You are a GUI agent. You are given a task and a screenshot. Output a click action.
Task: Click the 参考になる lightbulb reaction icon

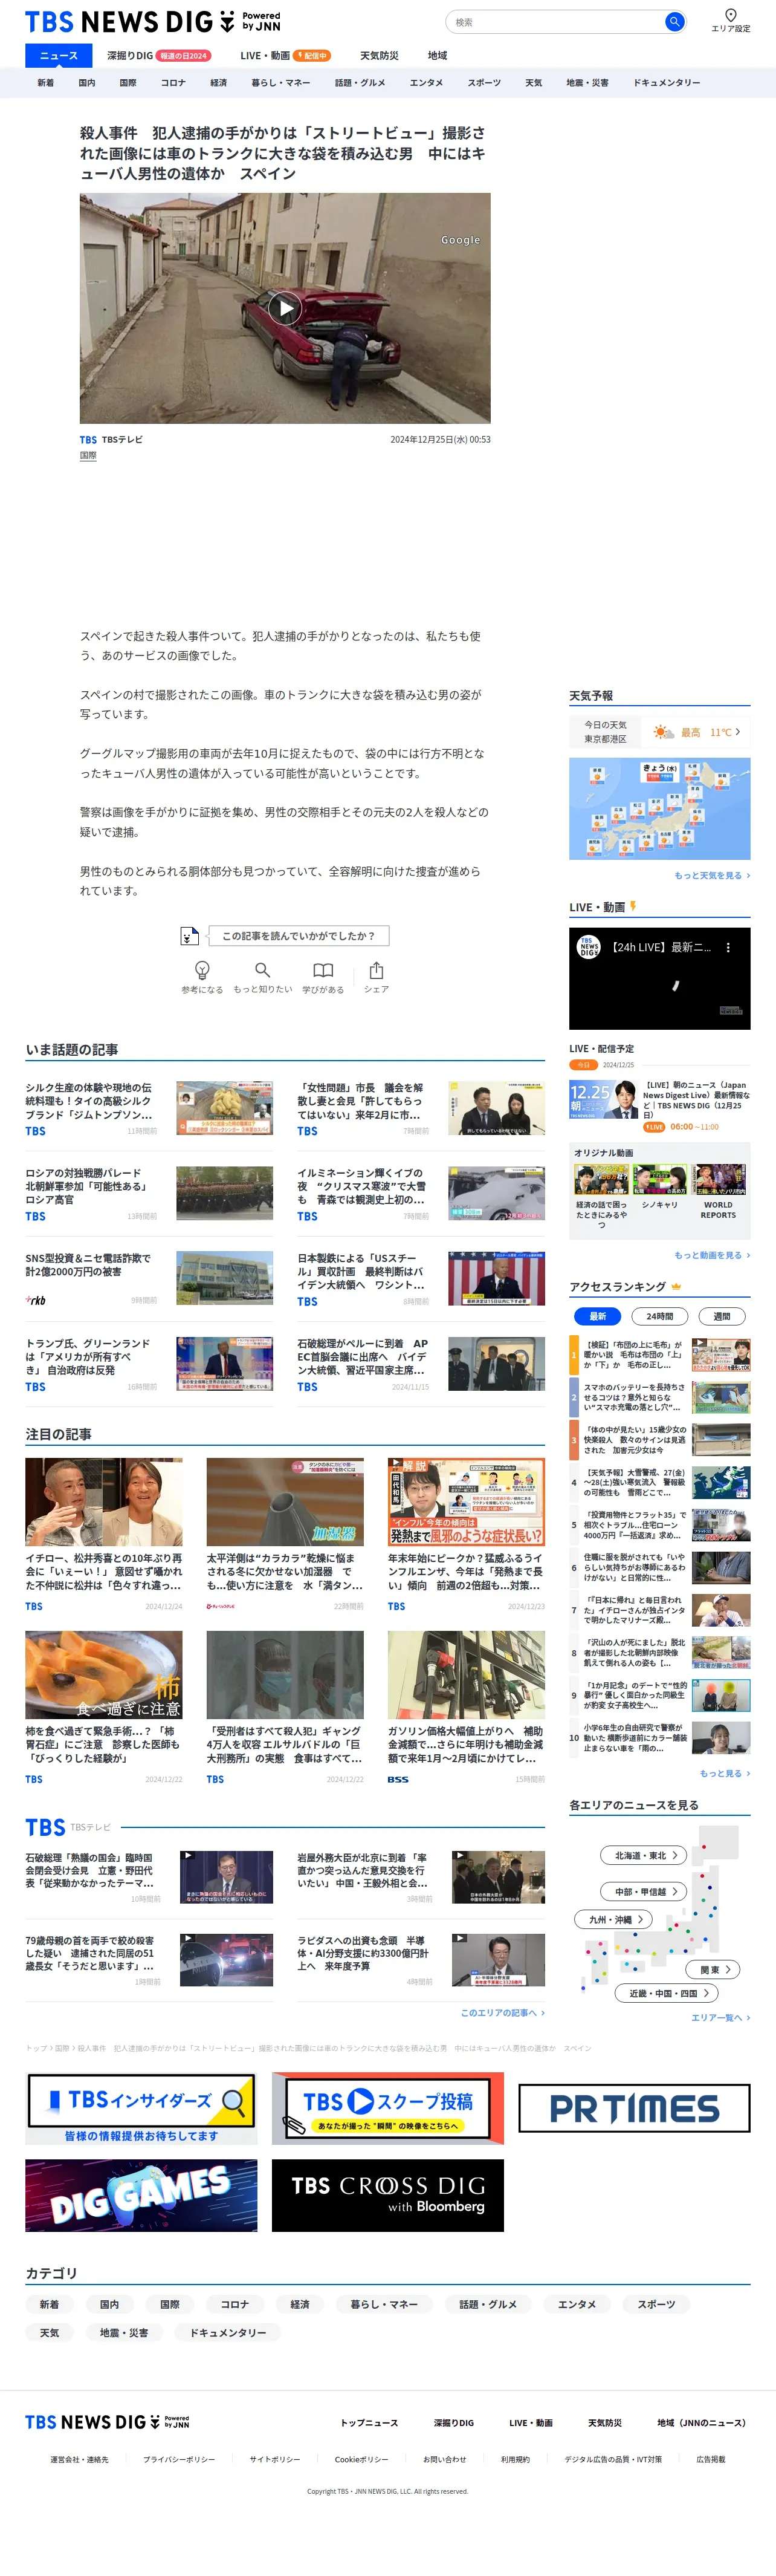coord(202,970)
